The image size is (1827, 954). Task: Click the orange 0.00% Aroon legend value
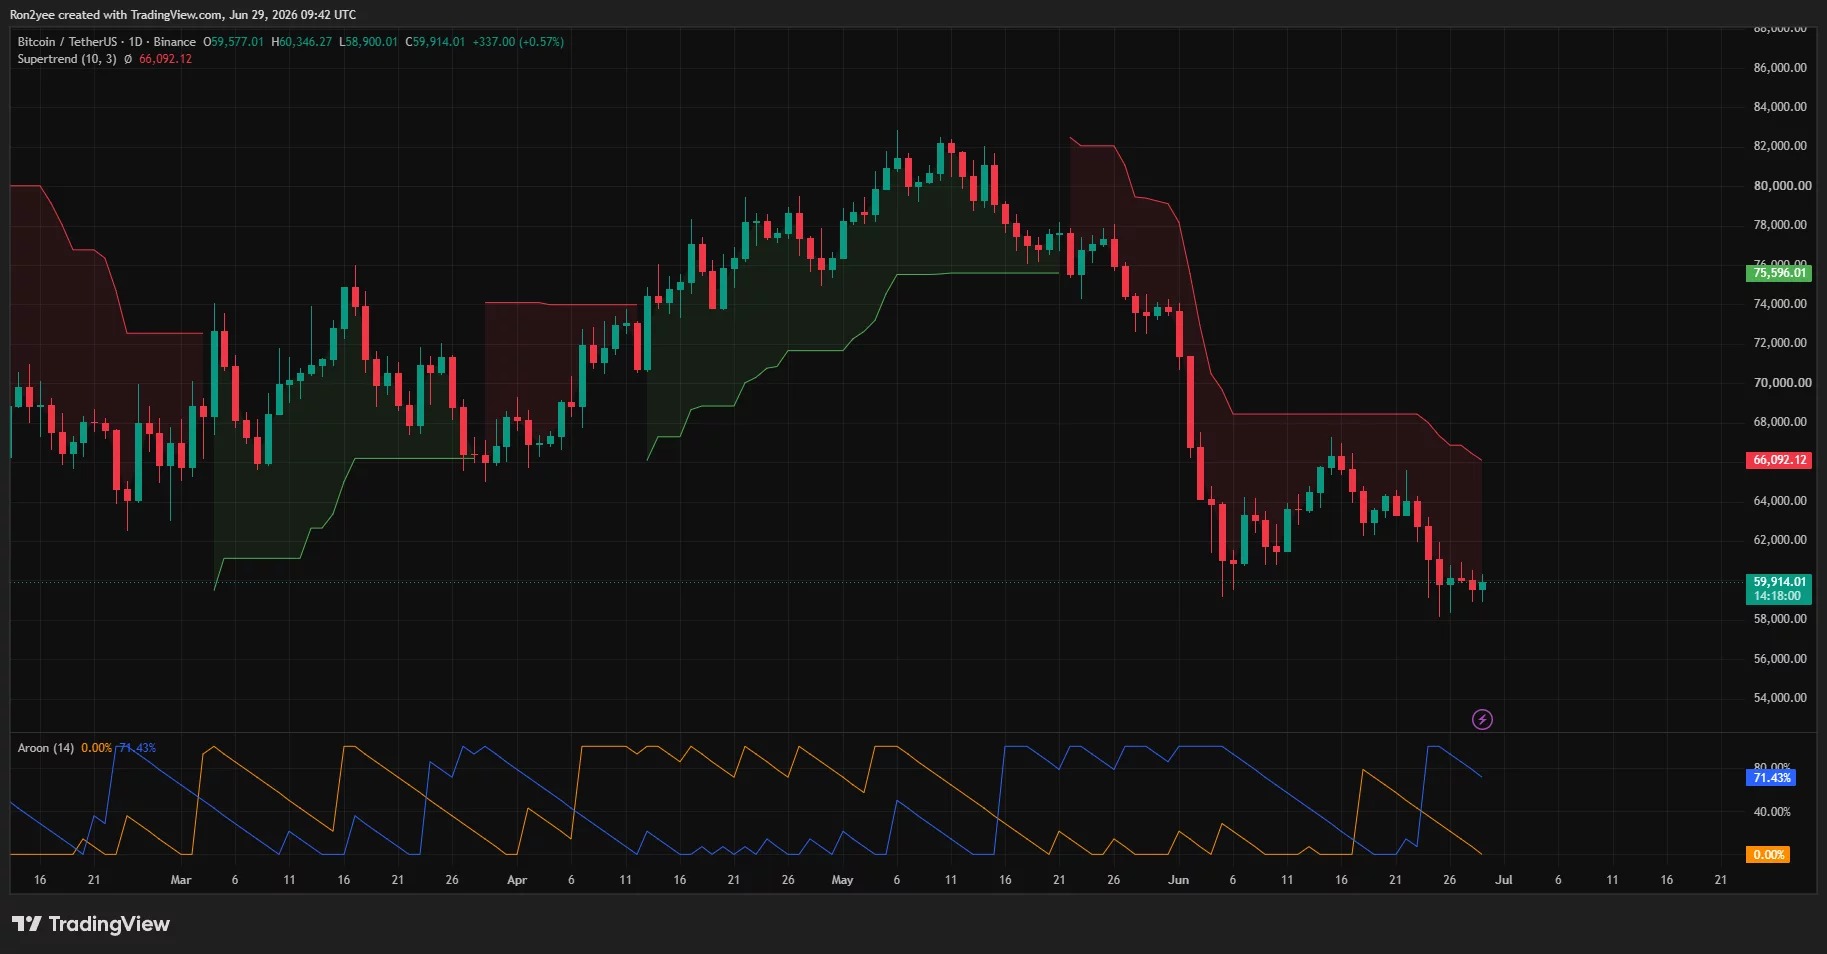[96, 748]
